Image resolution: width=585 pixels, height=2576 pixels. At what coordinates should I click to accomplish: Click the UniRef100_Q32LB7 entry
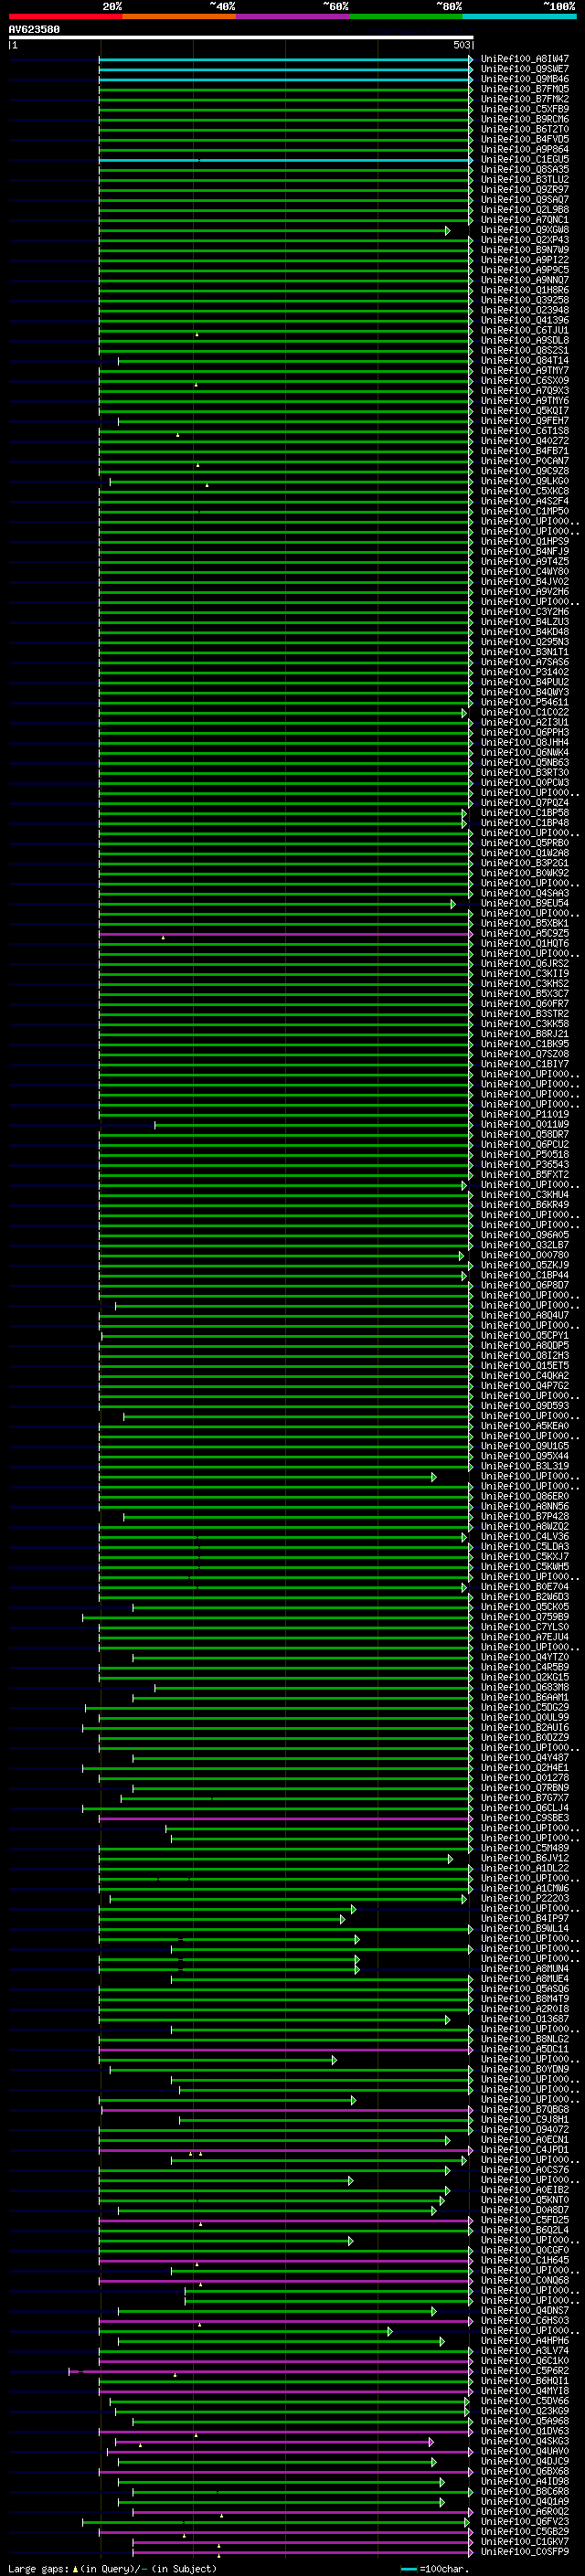click(524, 1246)
